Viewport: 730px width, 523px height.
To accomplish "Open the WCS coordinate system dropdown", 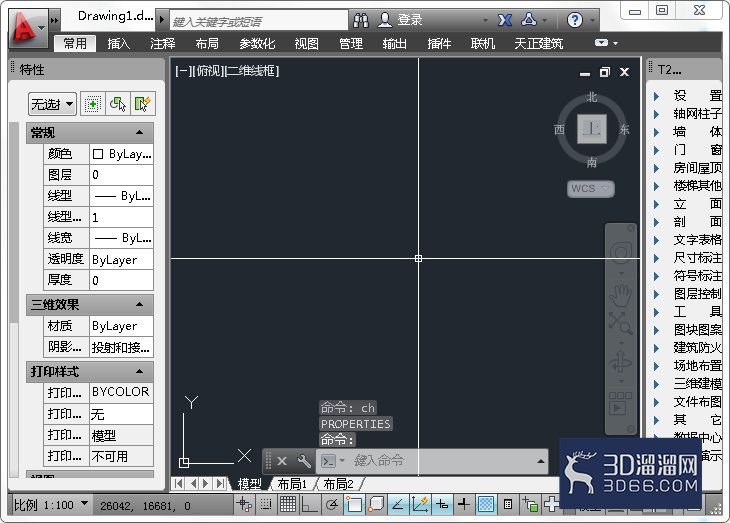I will (x=590, y=189).
